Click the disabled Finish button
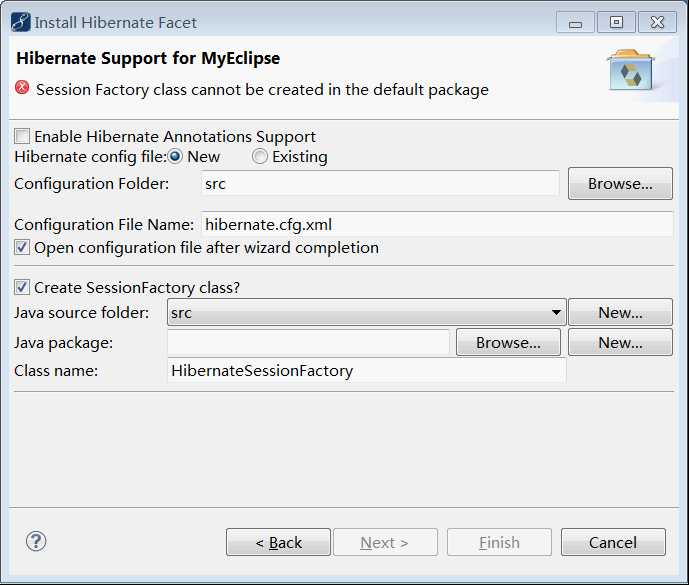Screen dimensions: 689x585 (499, 543)
